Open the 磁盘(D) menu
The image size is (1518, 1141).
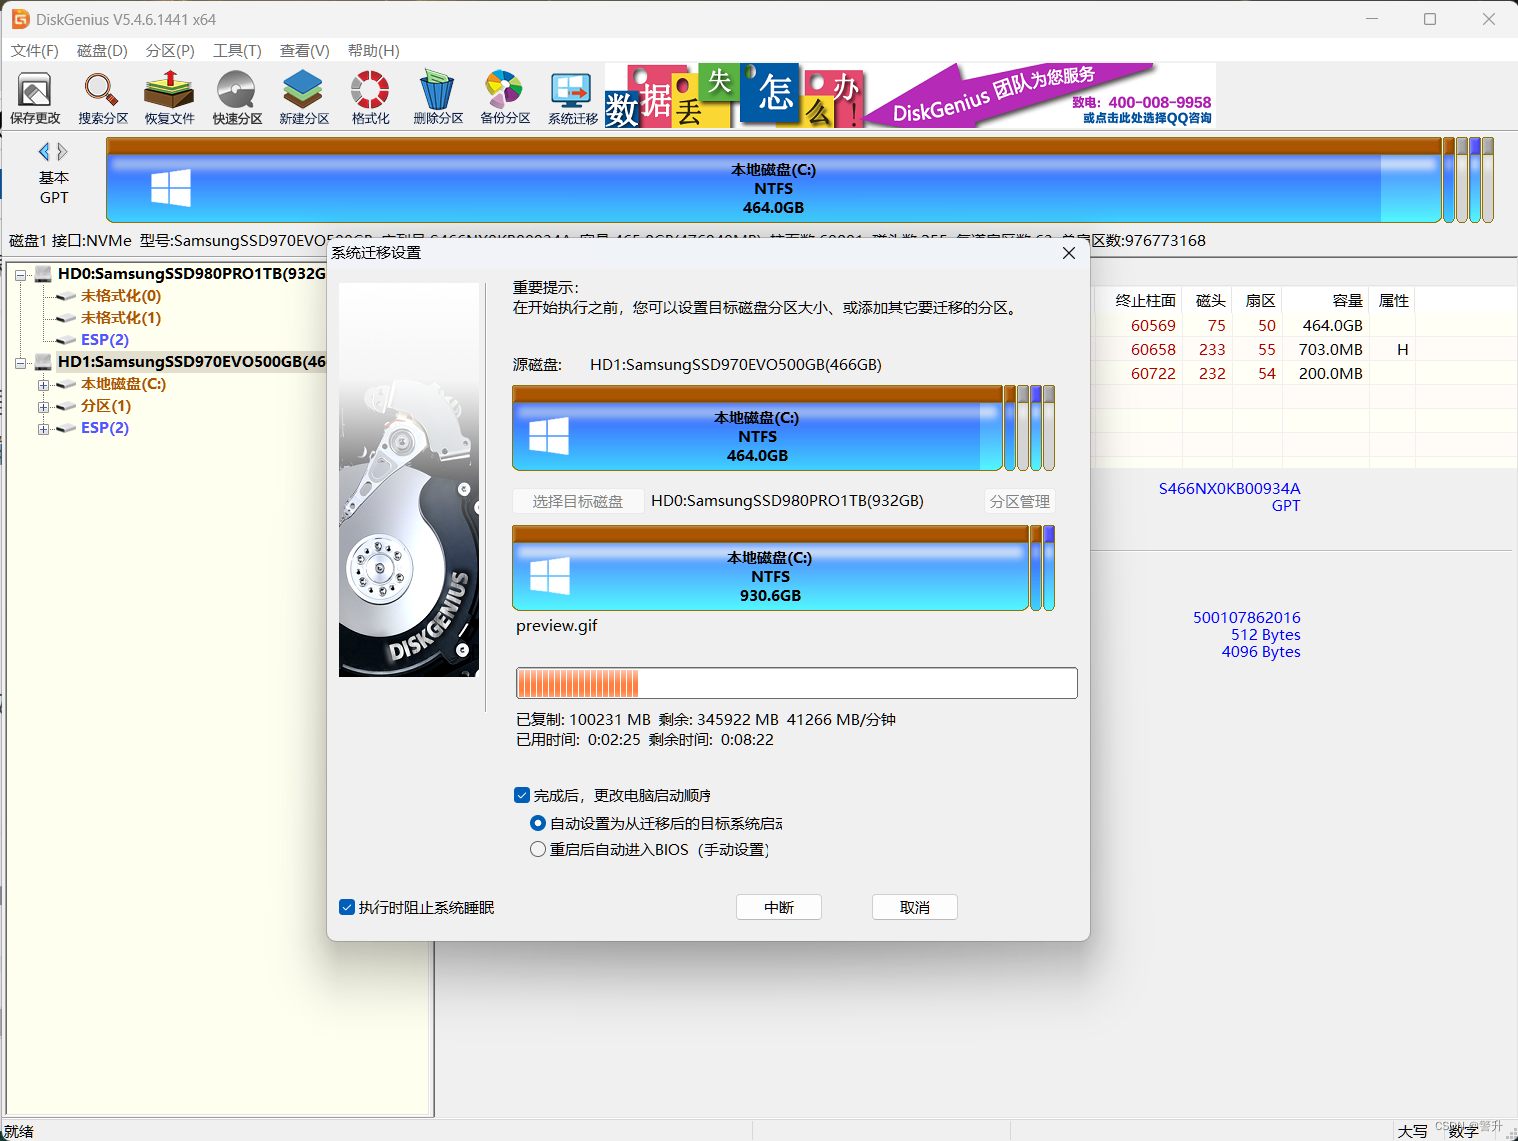102,51
